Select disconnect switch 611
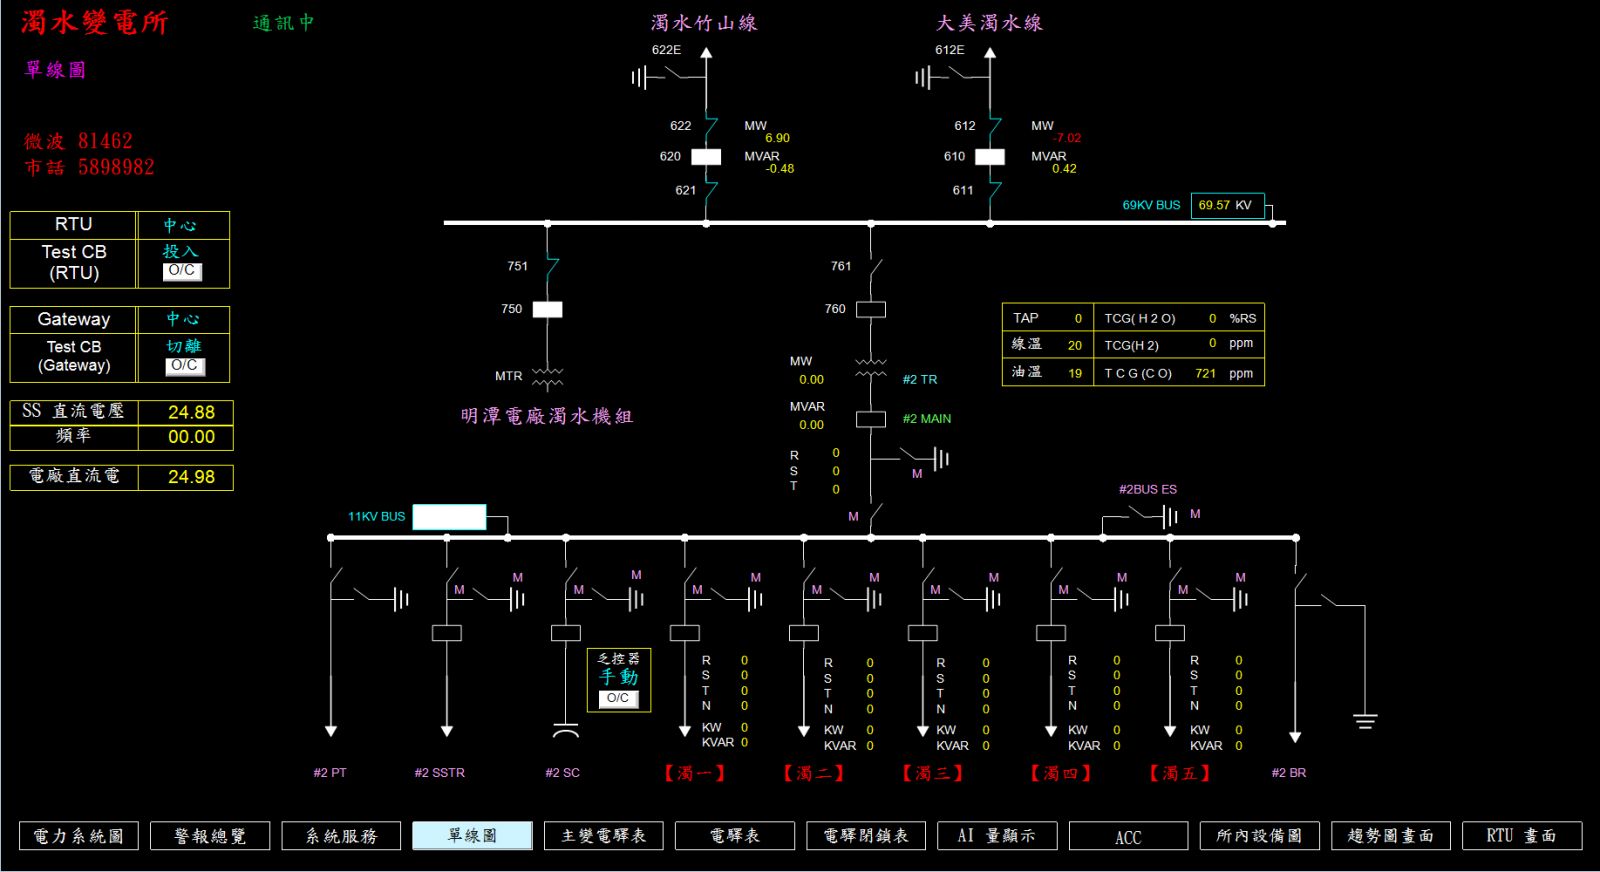 click(x=994, y=191)
